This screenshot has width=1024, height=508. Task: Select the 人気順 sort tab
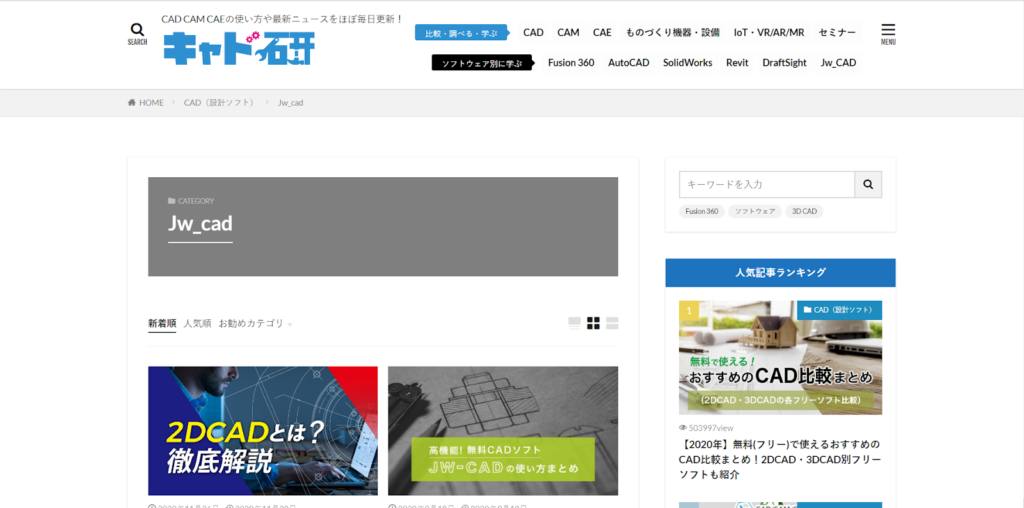[x=197, y=323]
